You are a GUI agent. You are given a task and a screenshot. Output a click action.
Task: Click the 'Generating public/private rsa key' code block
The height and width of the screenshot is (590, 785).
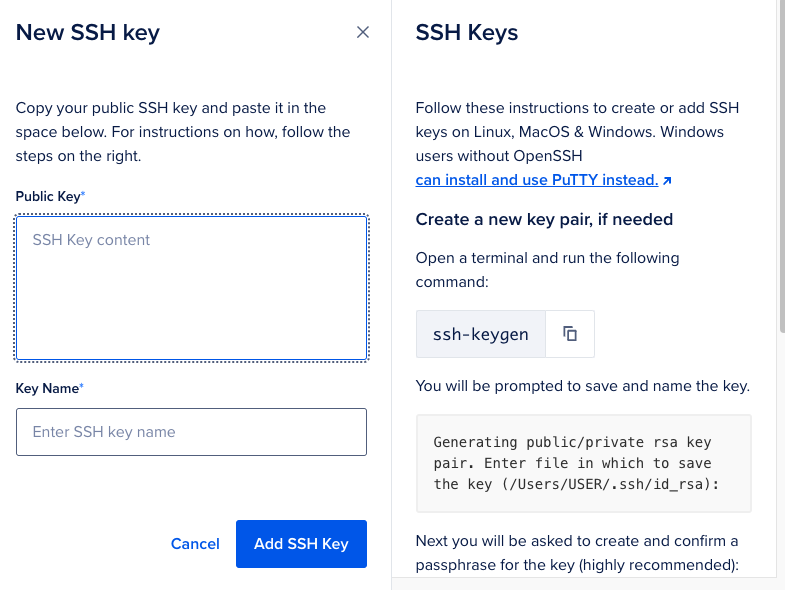584,463
